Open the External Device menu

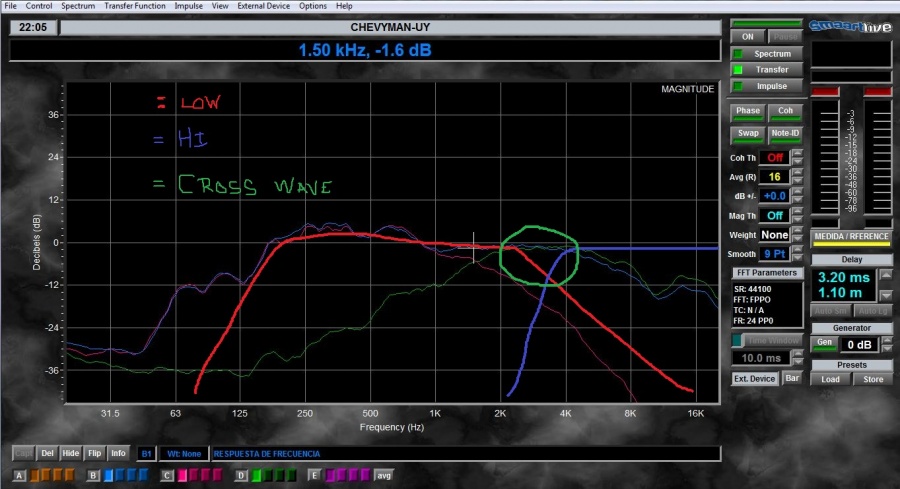coord(264,6)
